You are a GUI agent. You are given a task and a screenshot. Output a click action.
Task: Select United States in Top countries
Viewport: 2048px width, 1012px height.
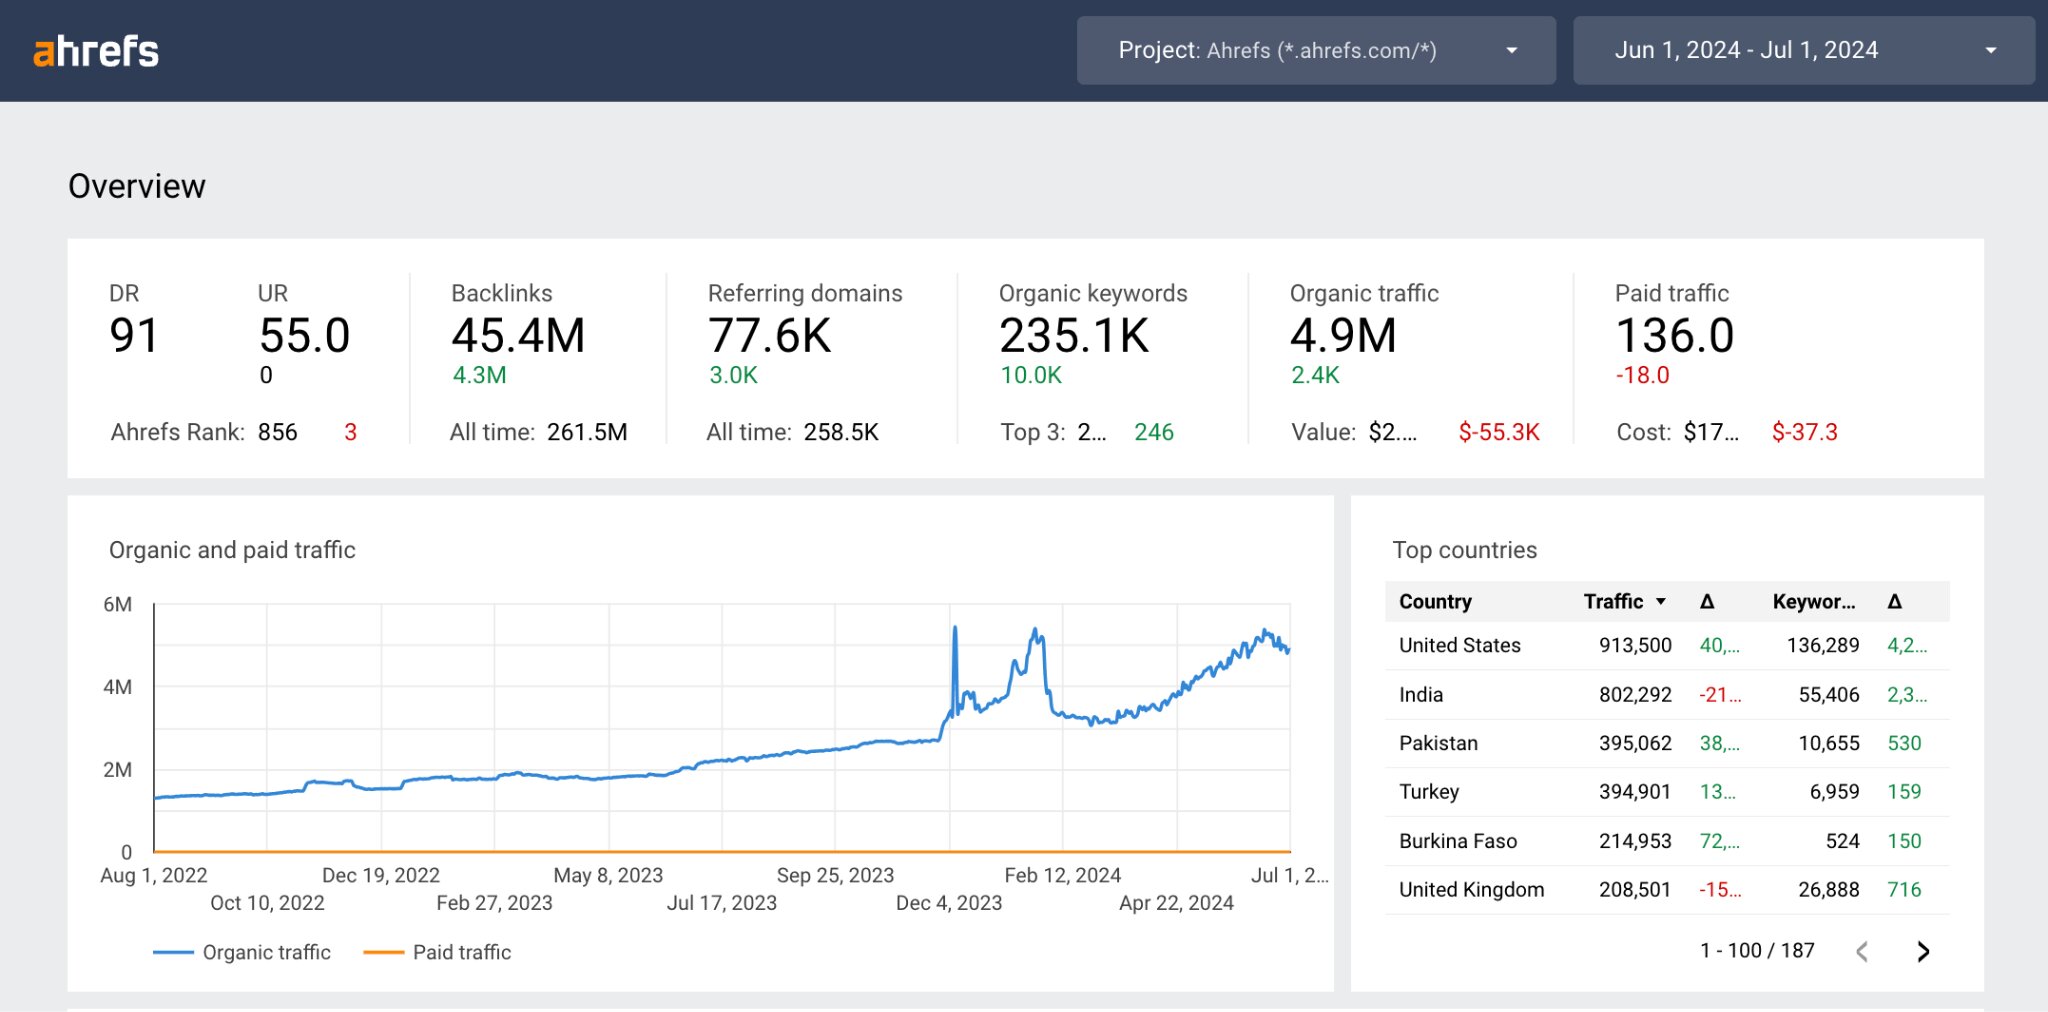[x=1460, y=645]
